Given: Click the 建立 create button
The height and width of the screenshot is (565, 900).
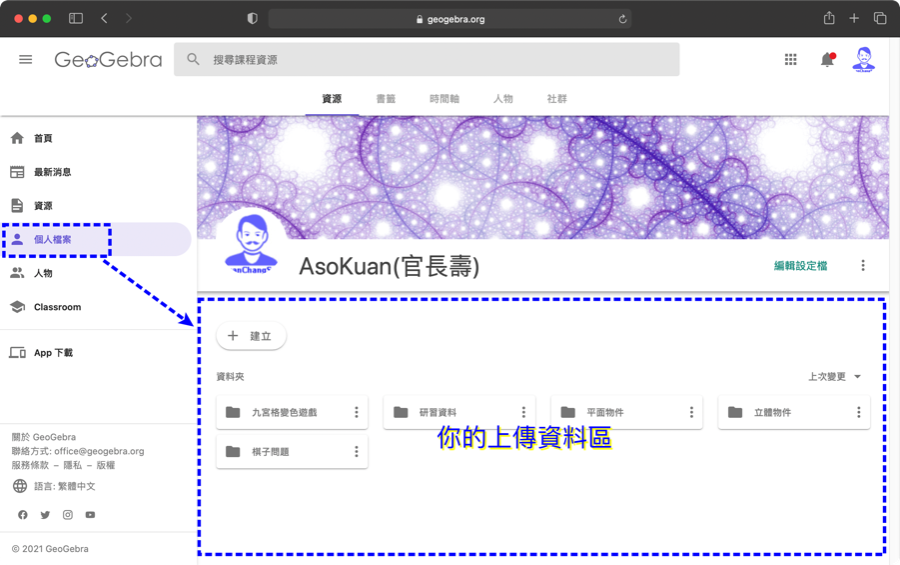Looking at the screenshot, I should click(x=251, y=336).
